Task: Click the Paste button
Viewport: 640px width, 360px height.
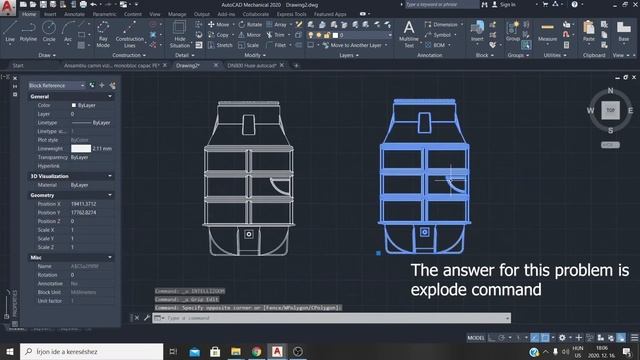Action: pyautogui.click(x=589, y=32)
